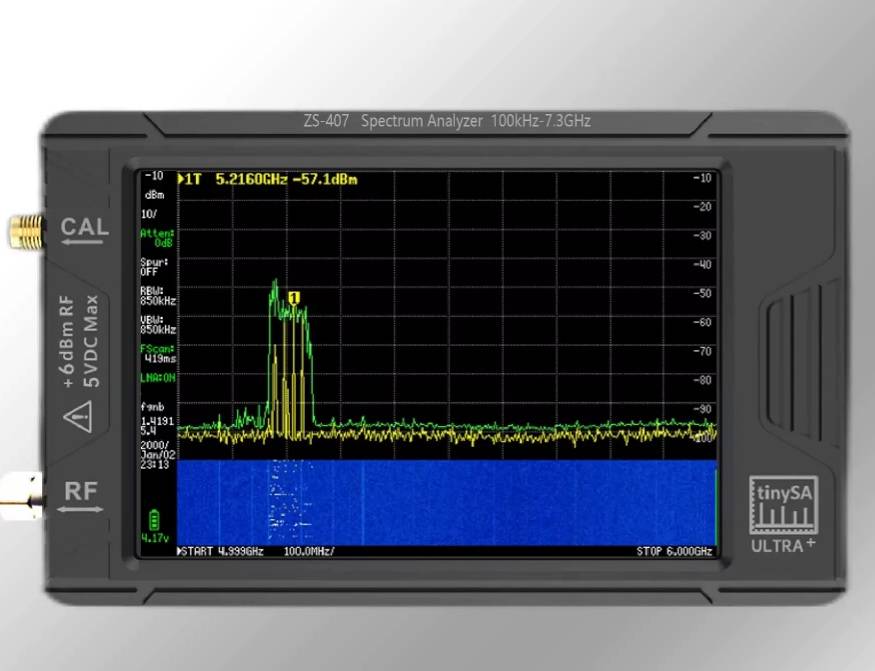Tap the -80 right-axis scale label
Viewport: 875px width, 671px height.
[703, 380]
